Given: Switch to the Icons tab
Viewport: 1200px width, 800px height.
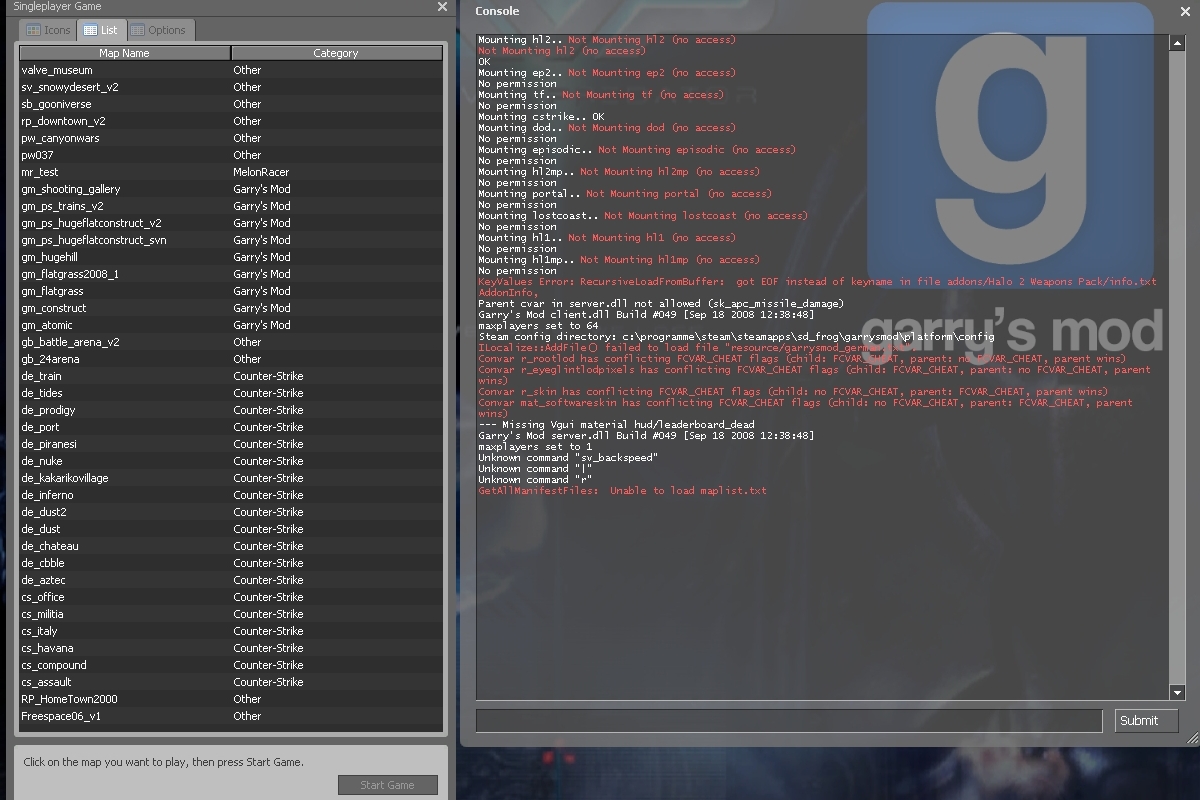Looking at the screenshot, I should 48,30.
